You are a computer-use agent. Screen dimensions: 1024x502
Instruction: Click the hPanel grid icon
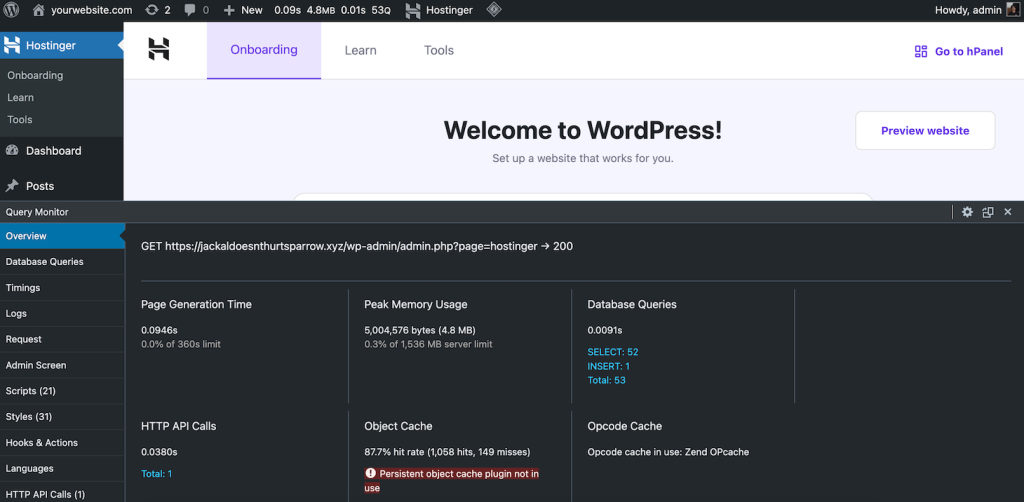coord(921,52)
